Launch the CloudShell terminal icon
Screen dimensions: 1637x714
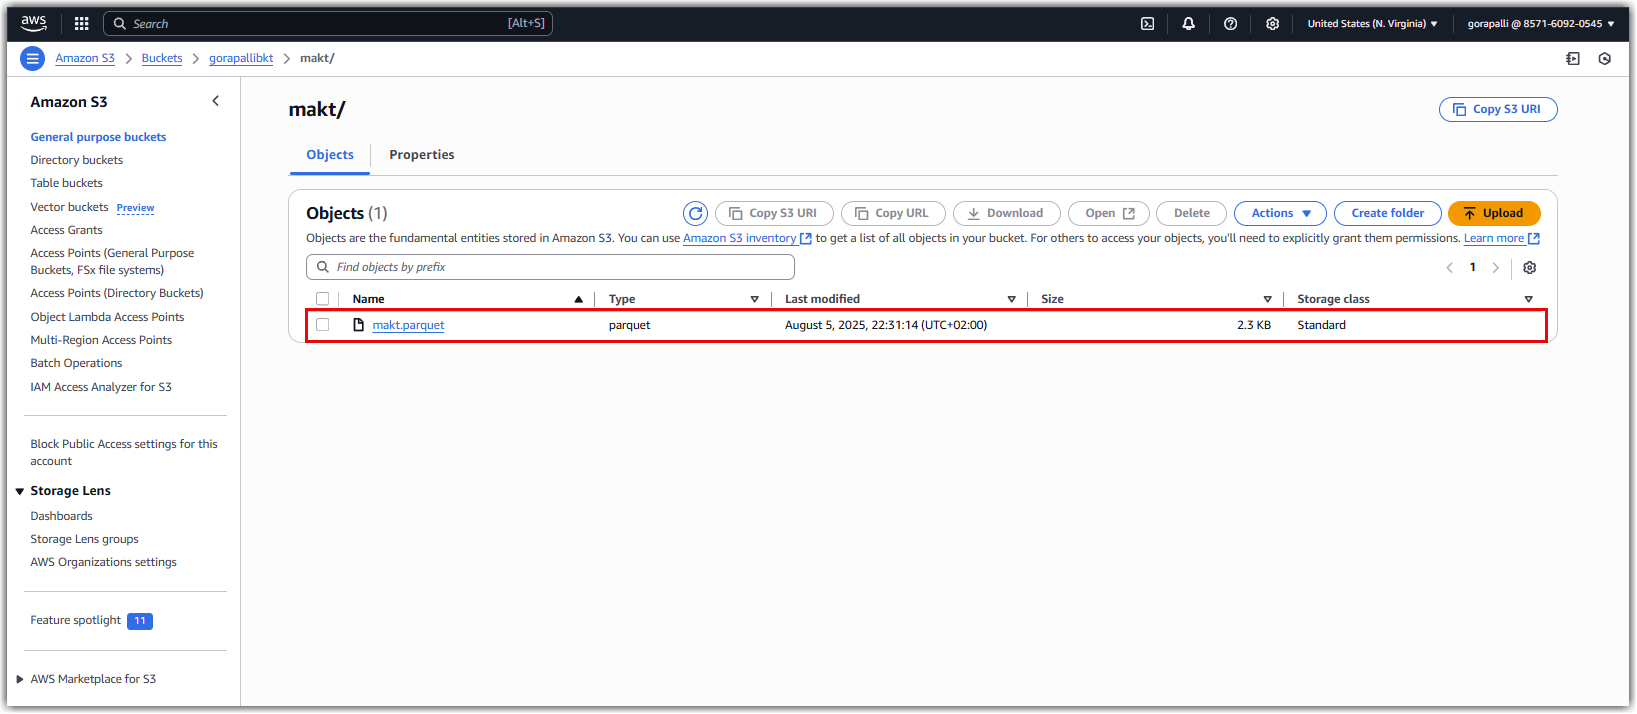[x=1148, y=24]
